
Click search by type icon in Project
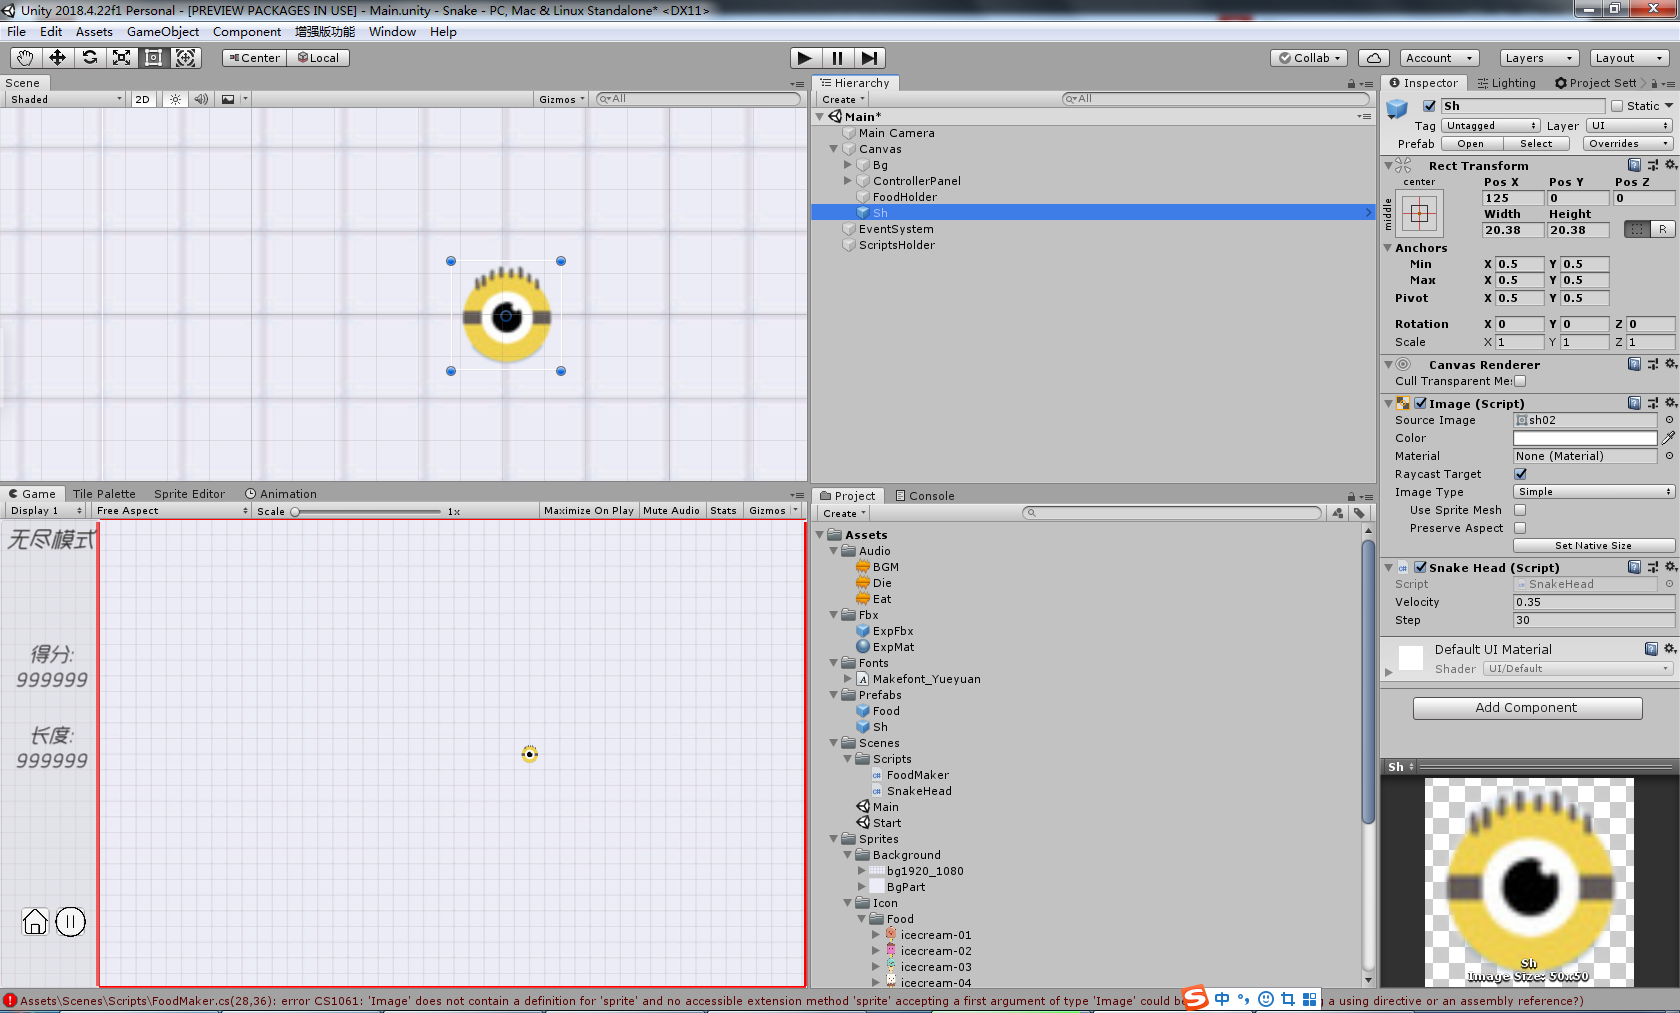tap(1337, 513)
